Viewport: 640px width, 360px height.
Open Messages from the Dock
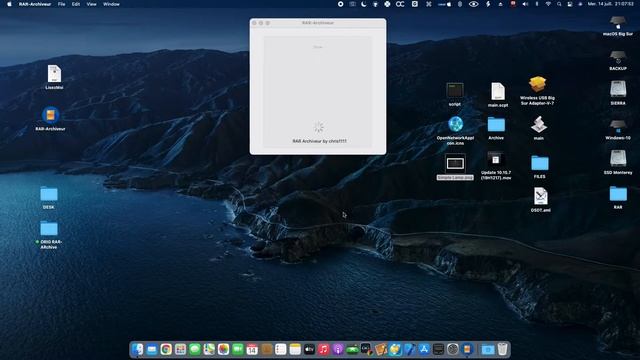pyautogui.click(x=195, y=349)
